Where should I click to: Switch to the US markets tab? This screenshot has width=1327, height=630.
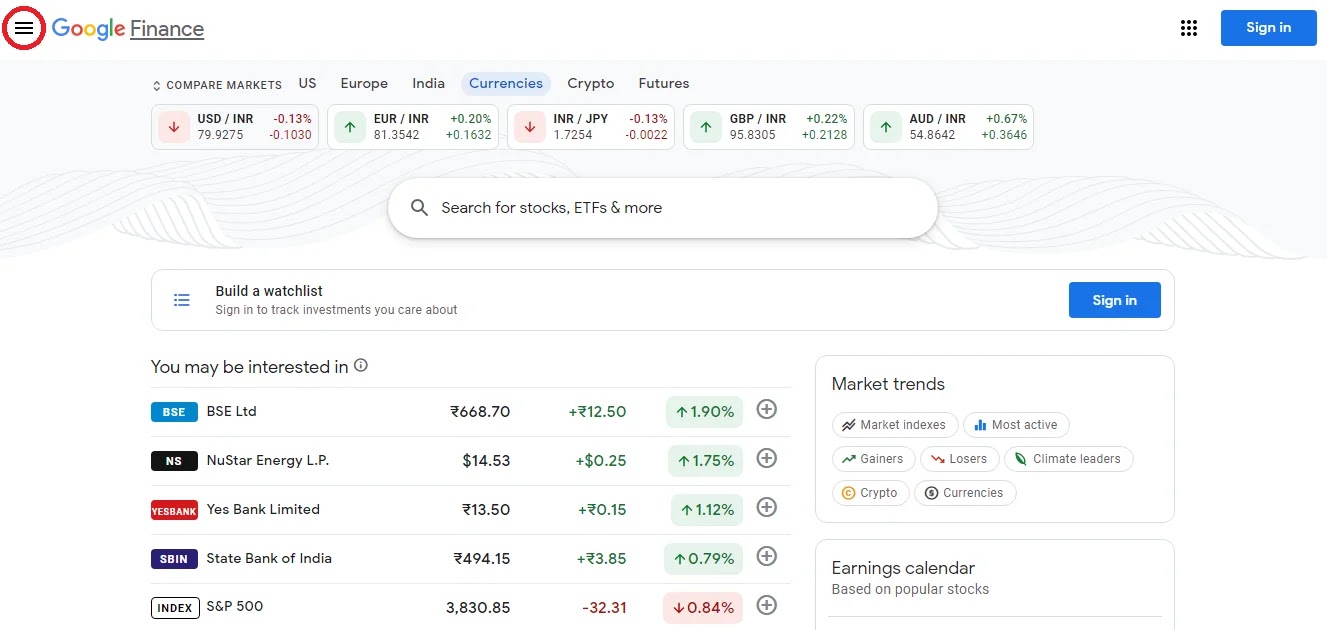tap(307, 83)
